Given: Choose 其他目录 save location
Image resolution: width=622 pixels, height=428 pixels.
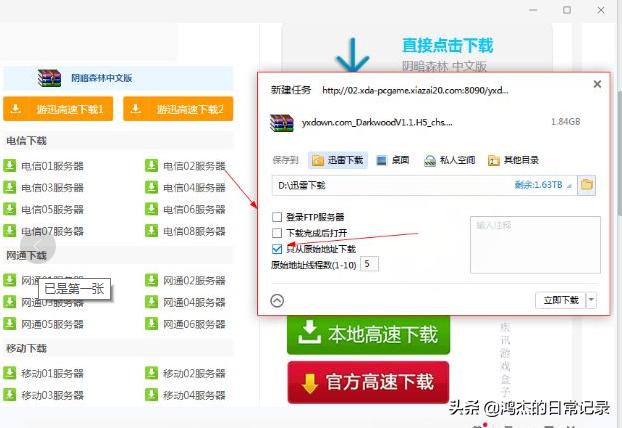Looking at the screenshot, I should click(512, 160).
